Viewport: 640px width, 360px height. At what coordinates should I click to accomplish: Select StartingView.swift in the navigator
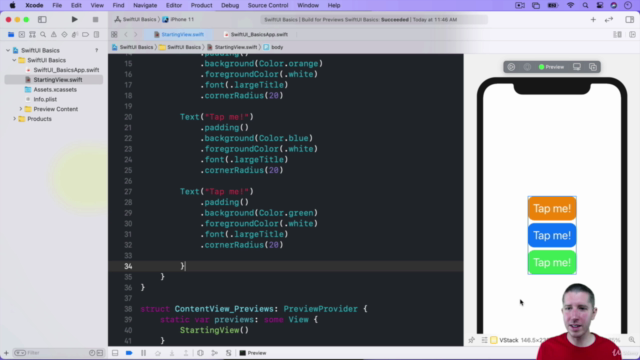click(x=53, y=80)
